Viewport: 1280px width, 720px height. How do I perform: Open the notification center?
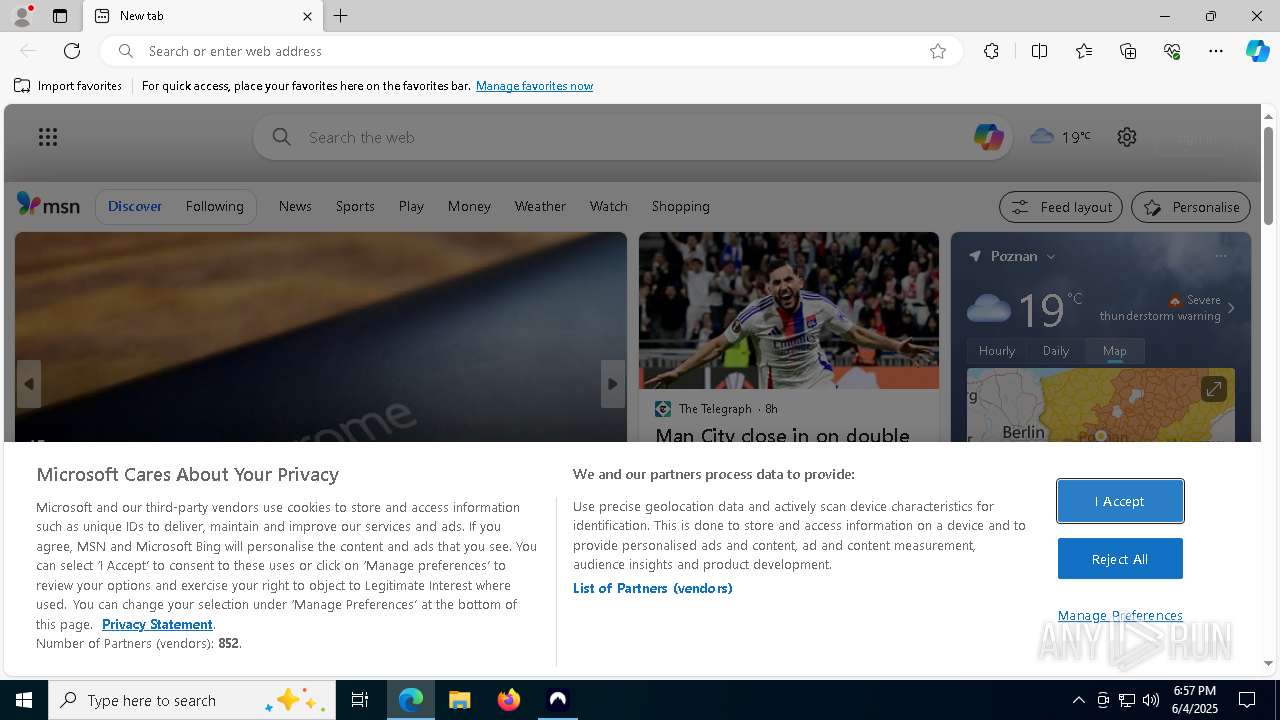1247,700
